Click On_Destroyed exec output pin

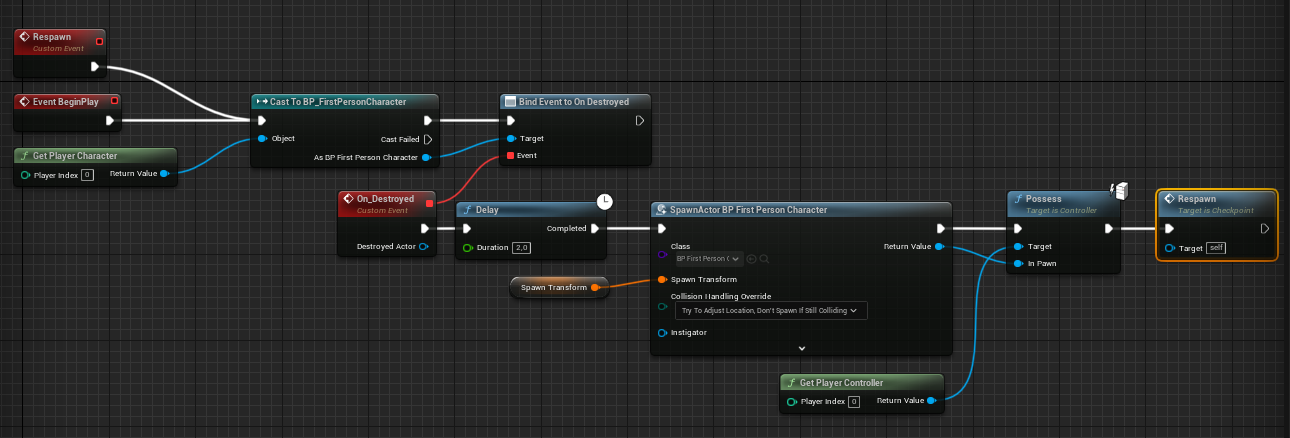[425, 228]
